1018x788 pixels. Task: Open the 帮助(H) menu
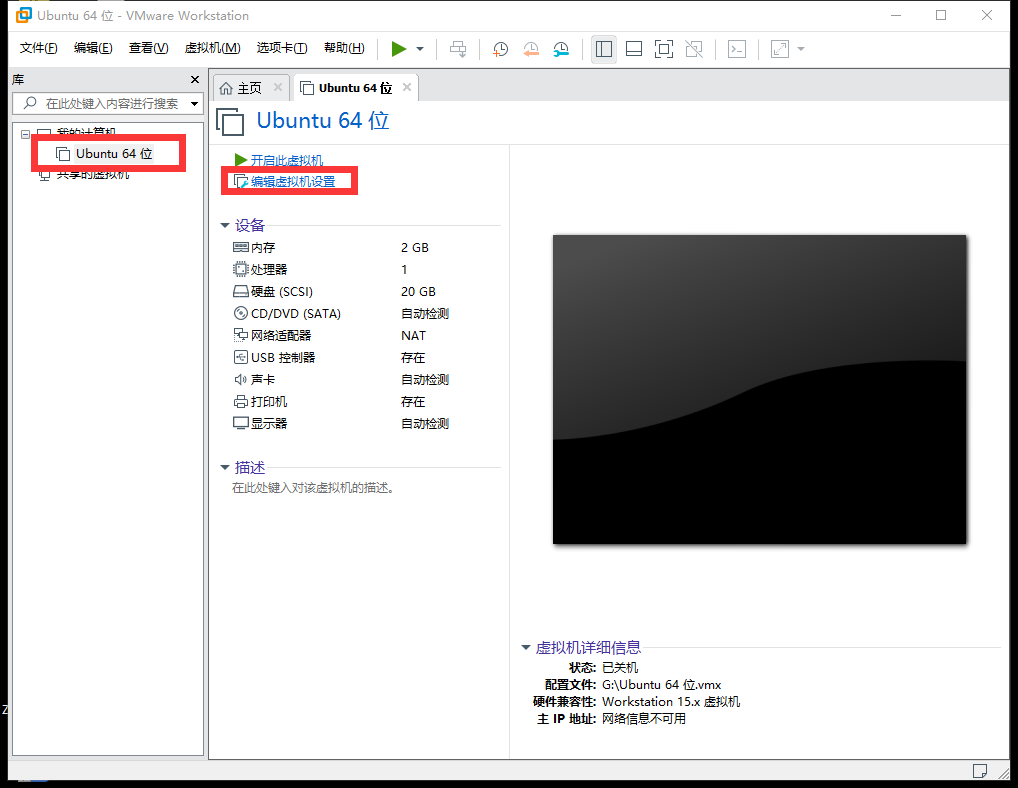(344, 48)
